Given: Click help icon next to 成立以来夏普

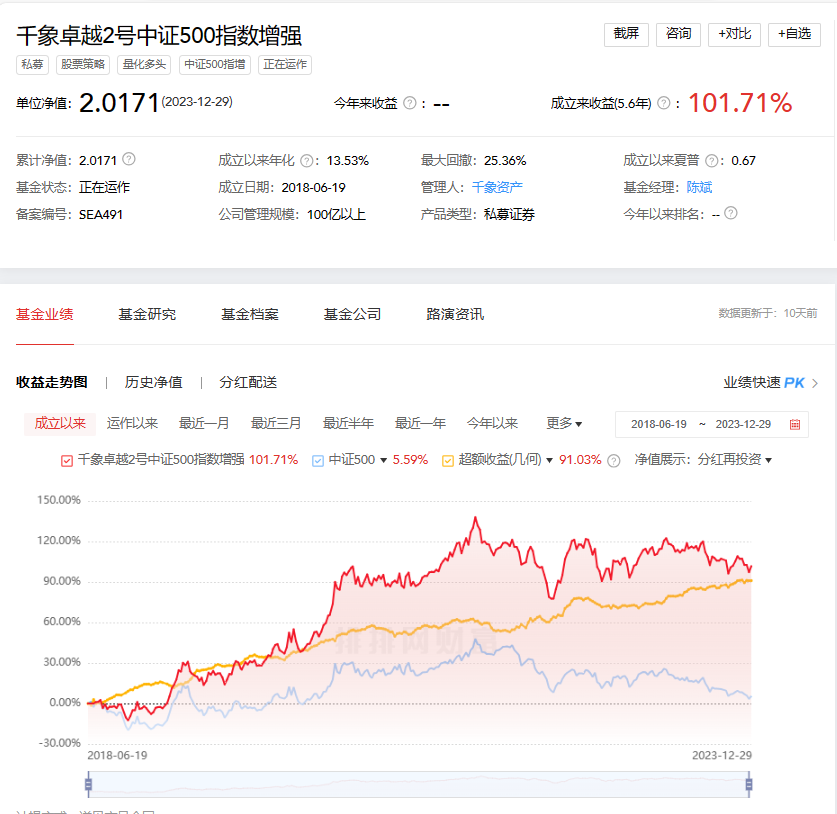Looking at the screenshot, I should coord(712,161).
